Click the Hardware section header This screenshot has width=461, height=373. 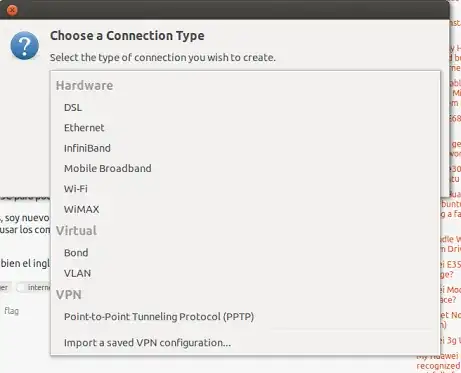84,86
